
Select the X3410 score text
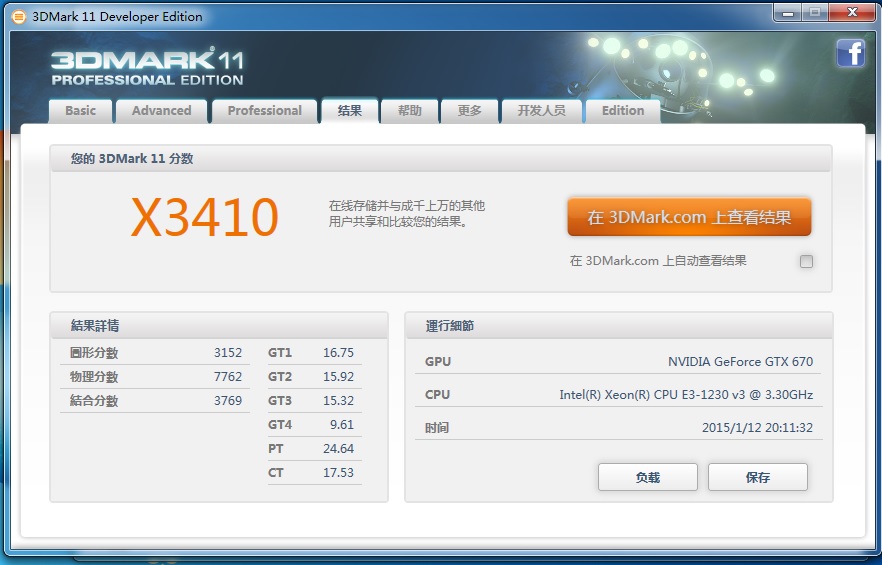click(x=205, y=217)
